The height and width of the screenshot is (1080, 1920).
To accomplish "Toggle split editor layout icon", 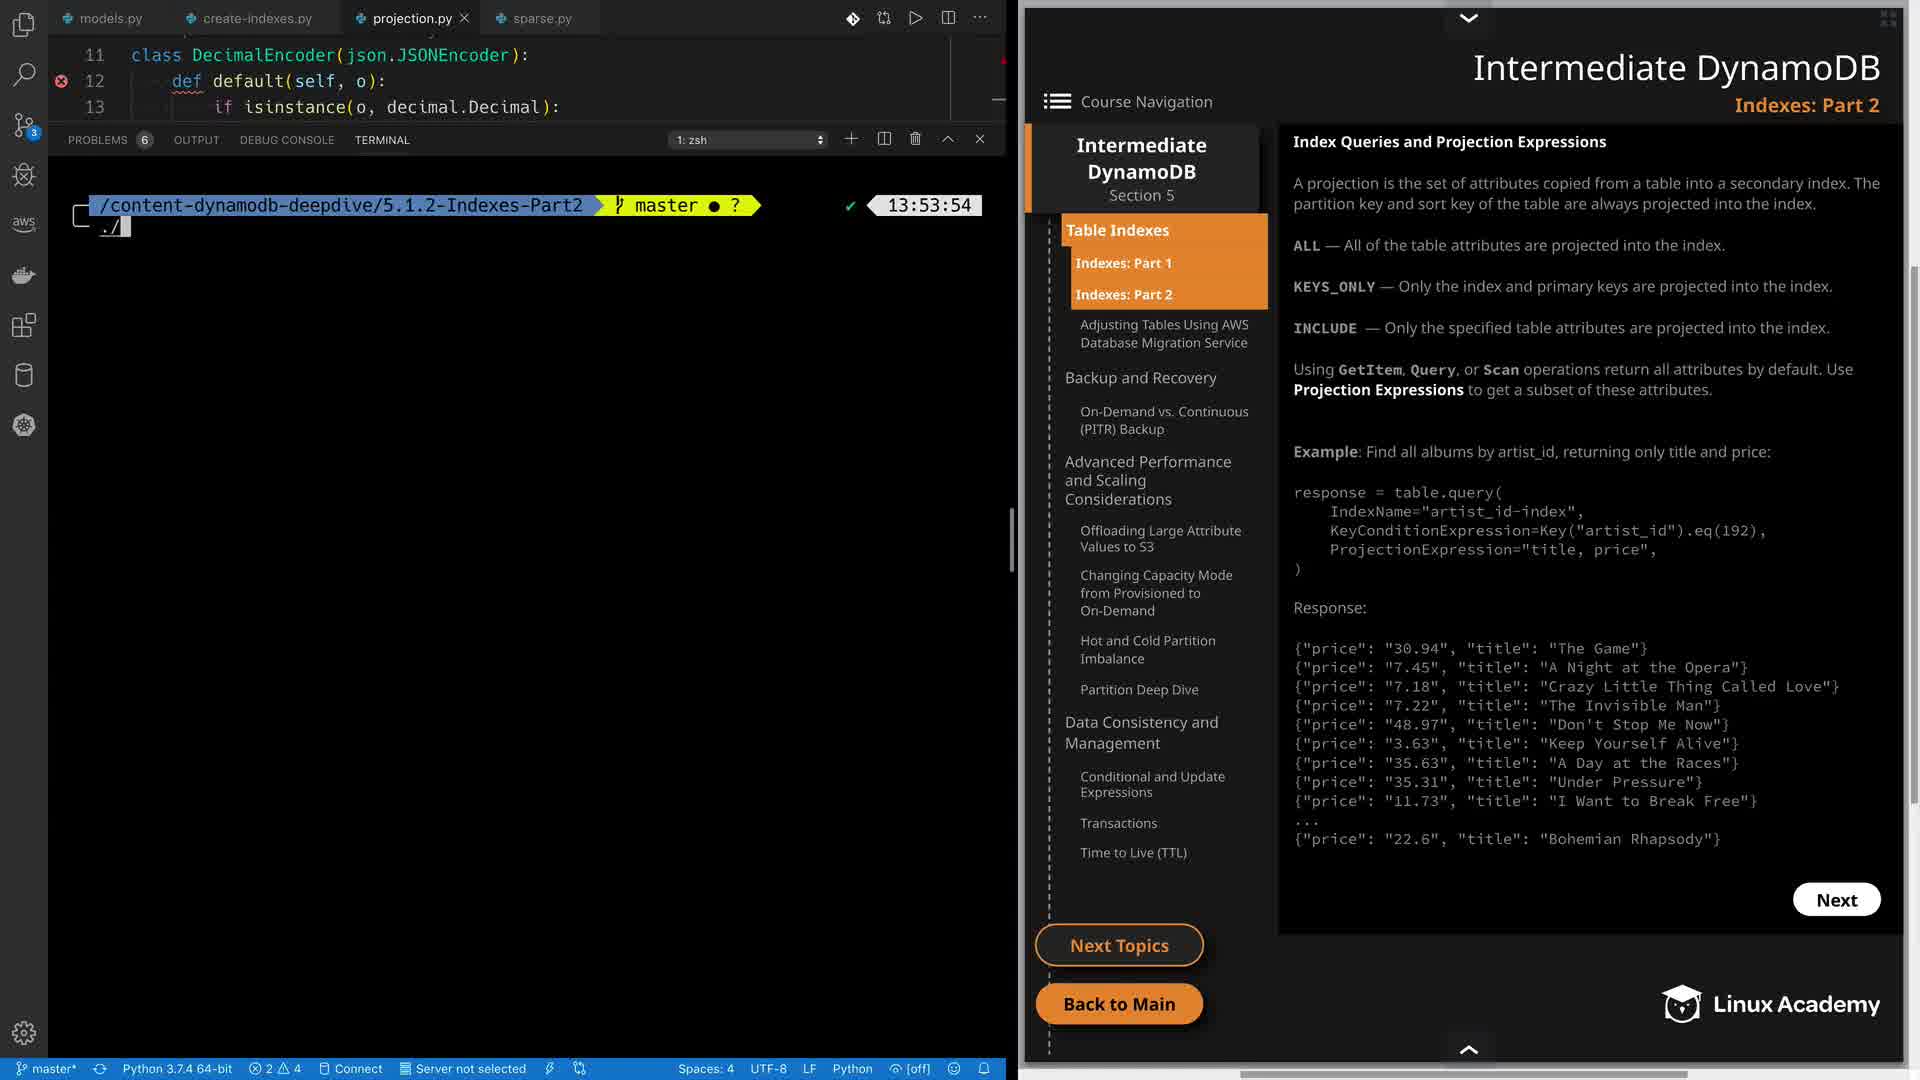I will [948, 18].
